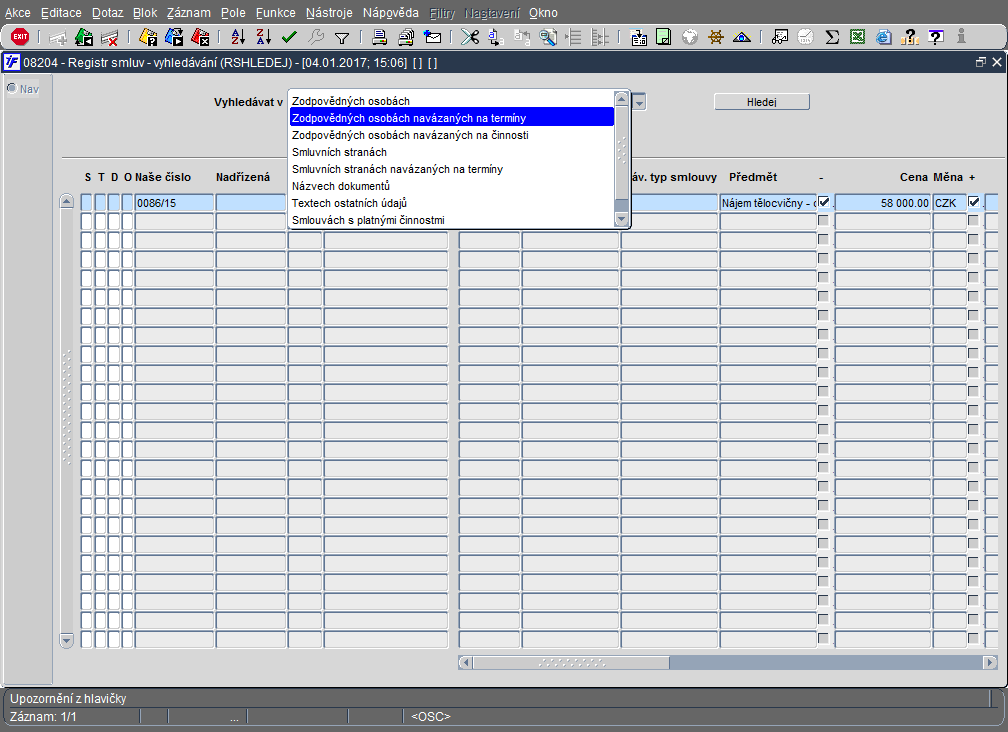Viewport: 1008px width, 732px height.
Task: Choose 'Smluvních stranách navázaných na termíny' option
Action: (x=451, y=169)
